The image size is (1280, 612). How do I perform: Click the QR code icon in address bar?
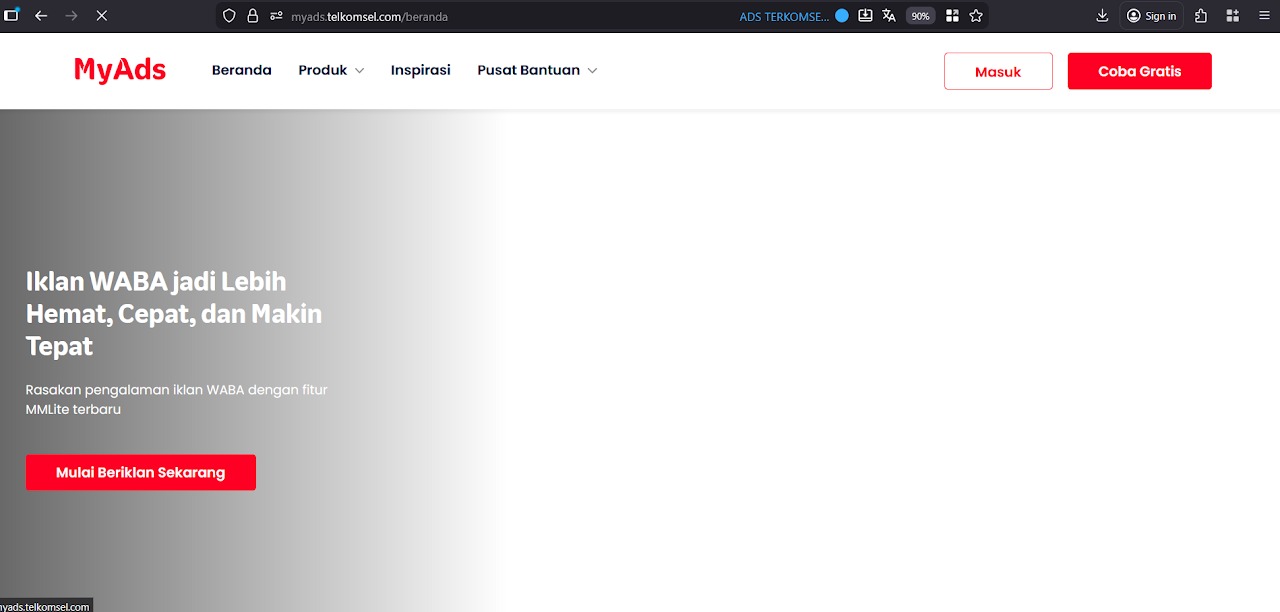(952, 16)
